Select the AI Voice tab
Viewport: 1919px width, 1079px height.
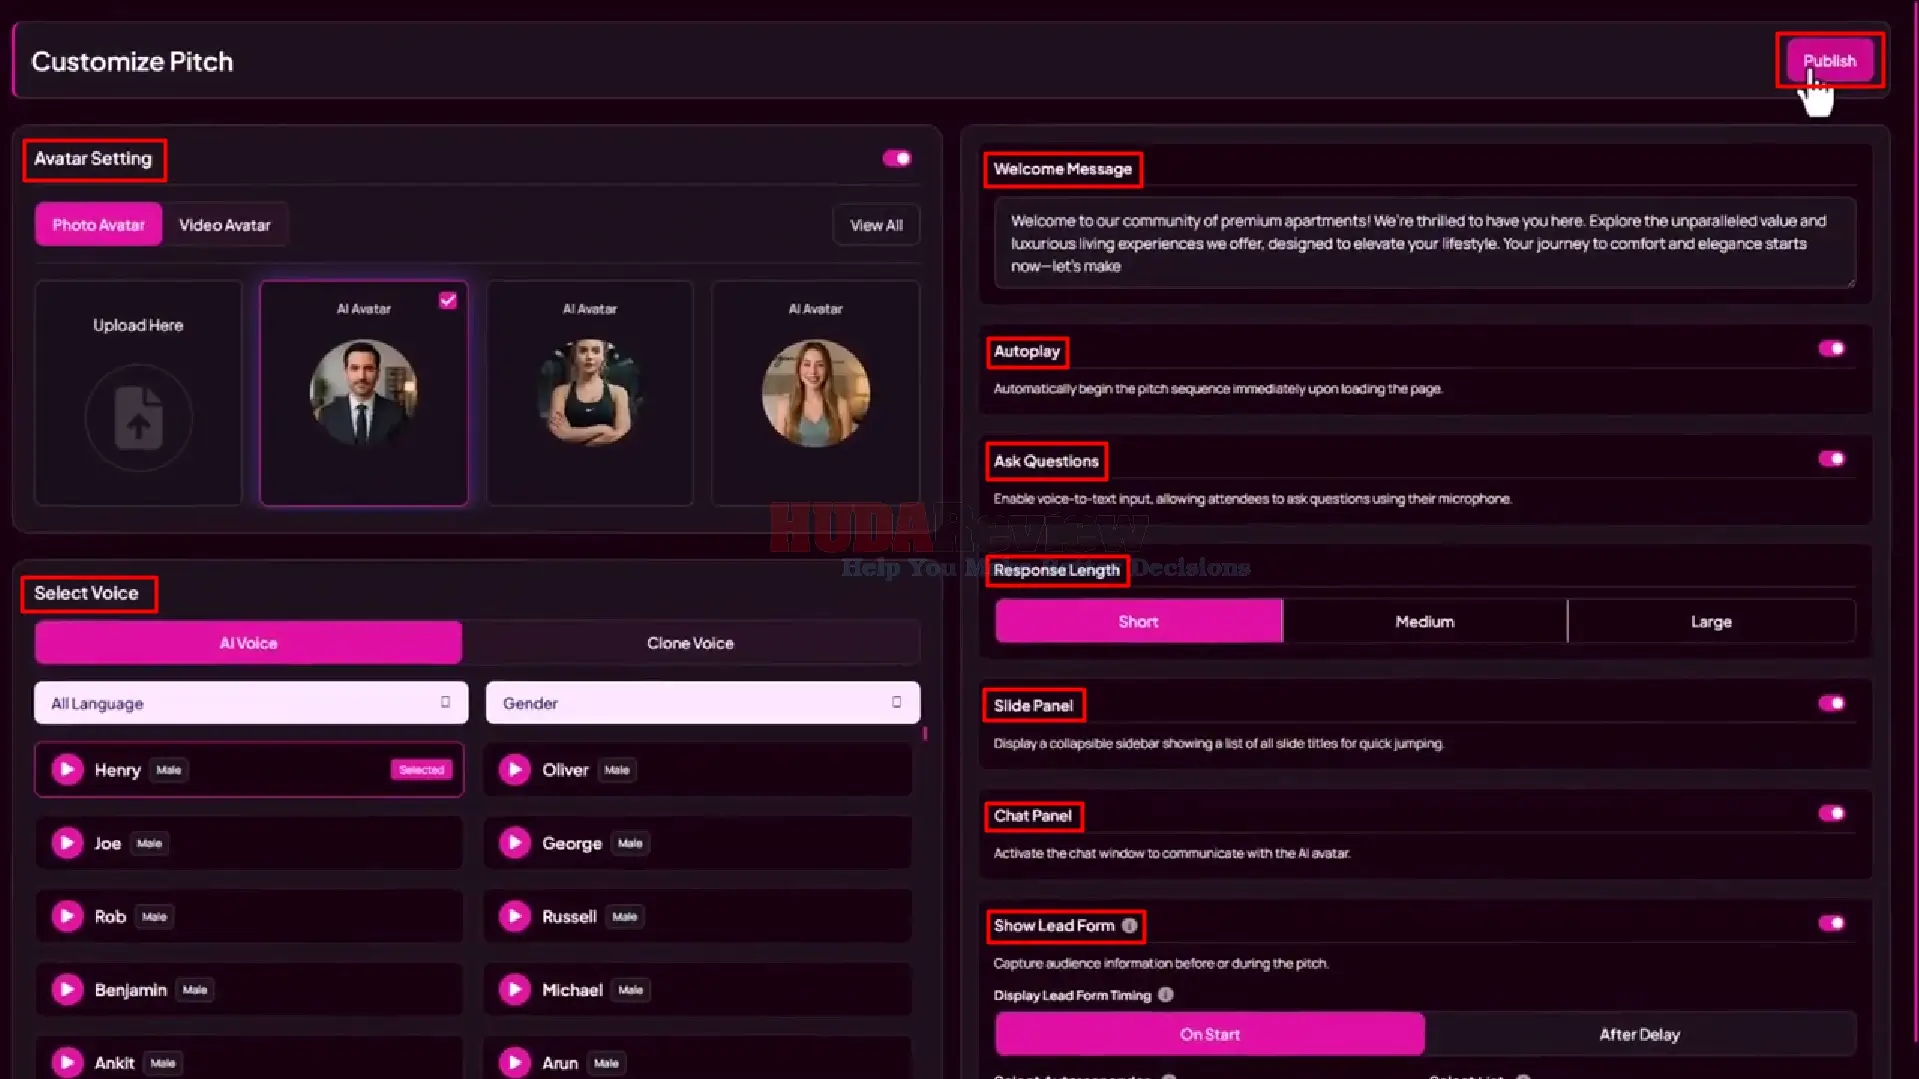(x=248, y=643)
